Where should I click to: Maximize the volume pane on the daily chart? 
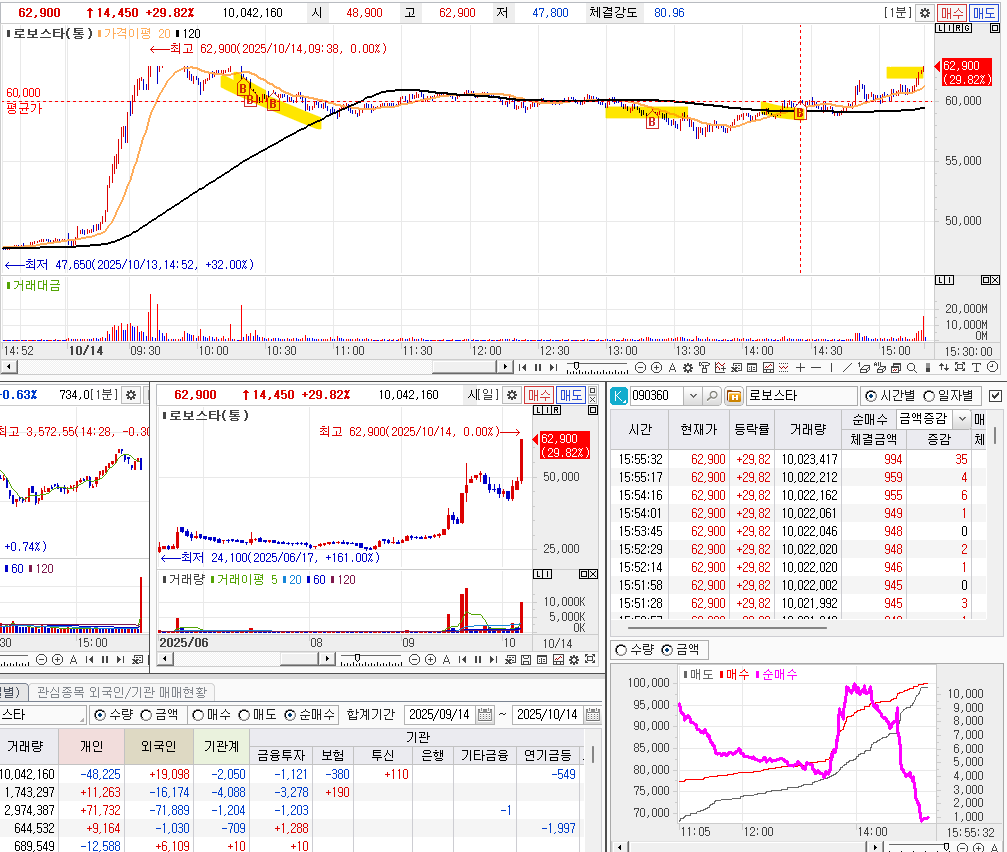point(584,574)
